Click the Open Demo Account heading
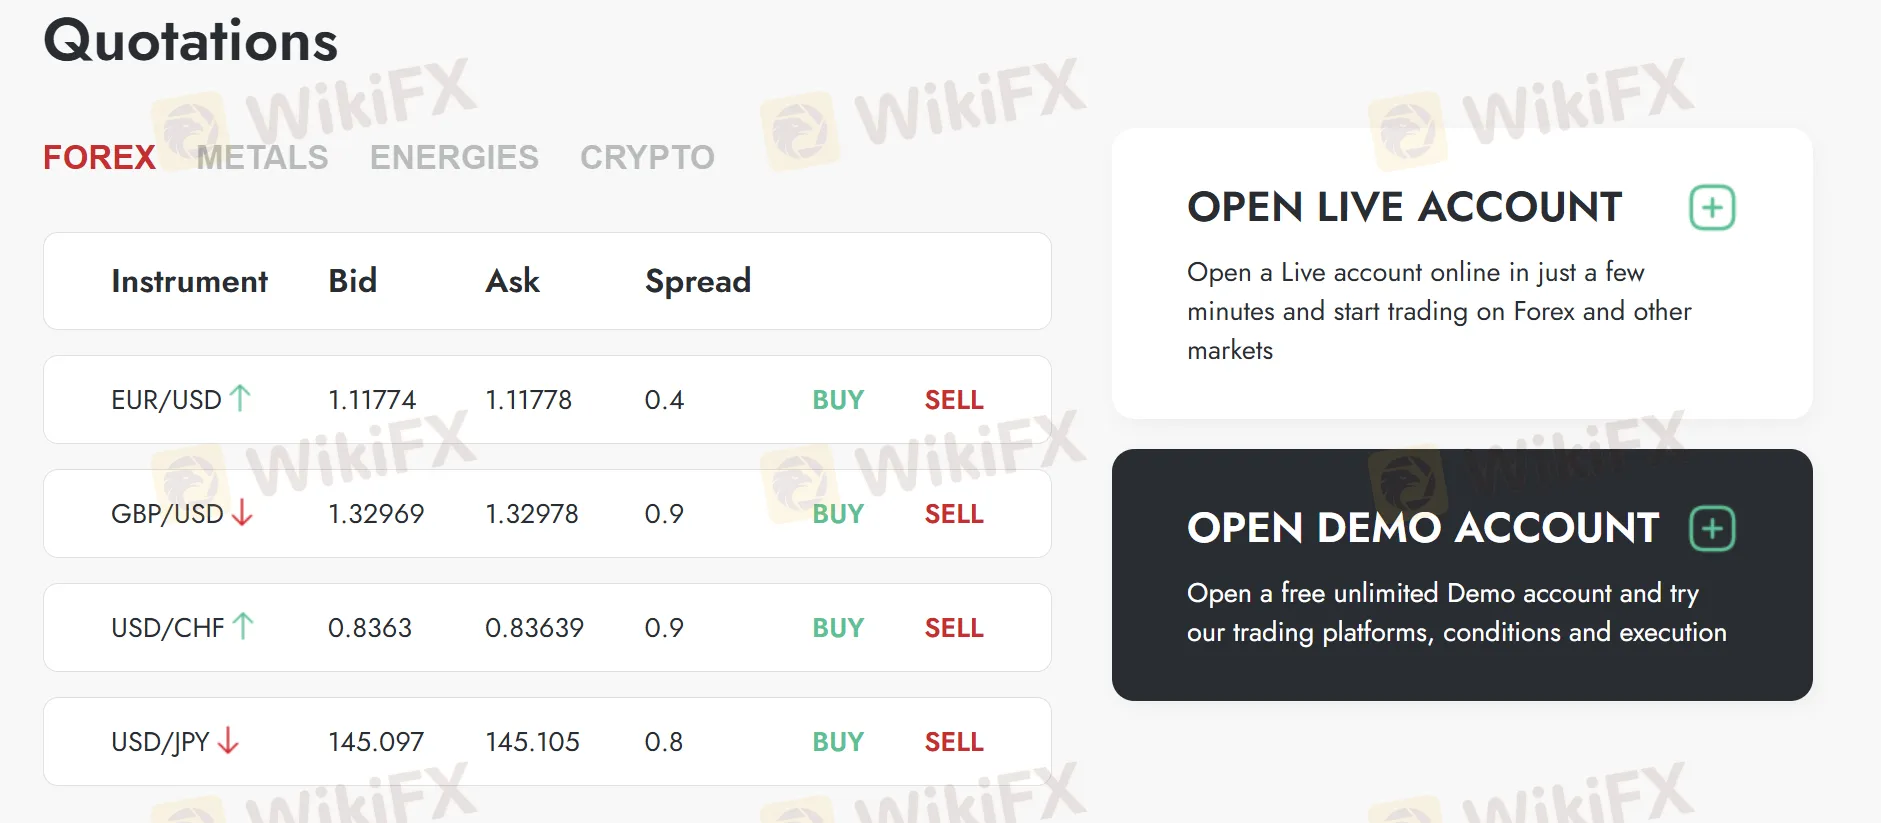Image resolution: width=1881 pixels, height=823 pixels. coord(1423,528)
